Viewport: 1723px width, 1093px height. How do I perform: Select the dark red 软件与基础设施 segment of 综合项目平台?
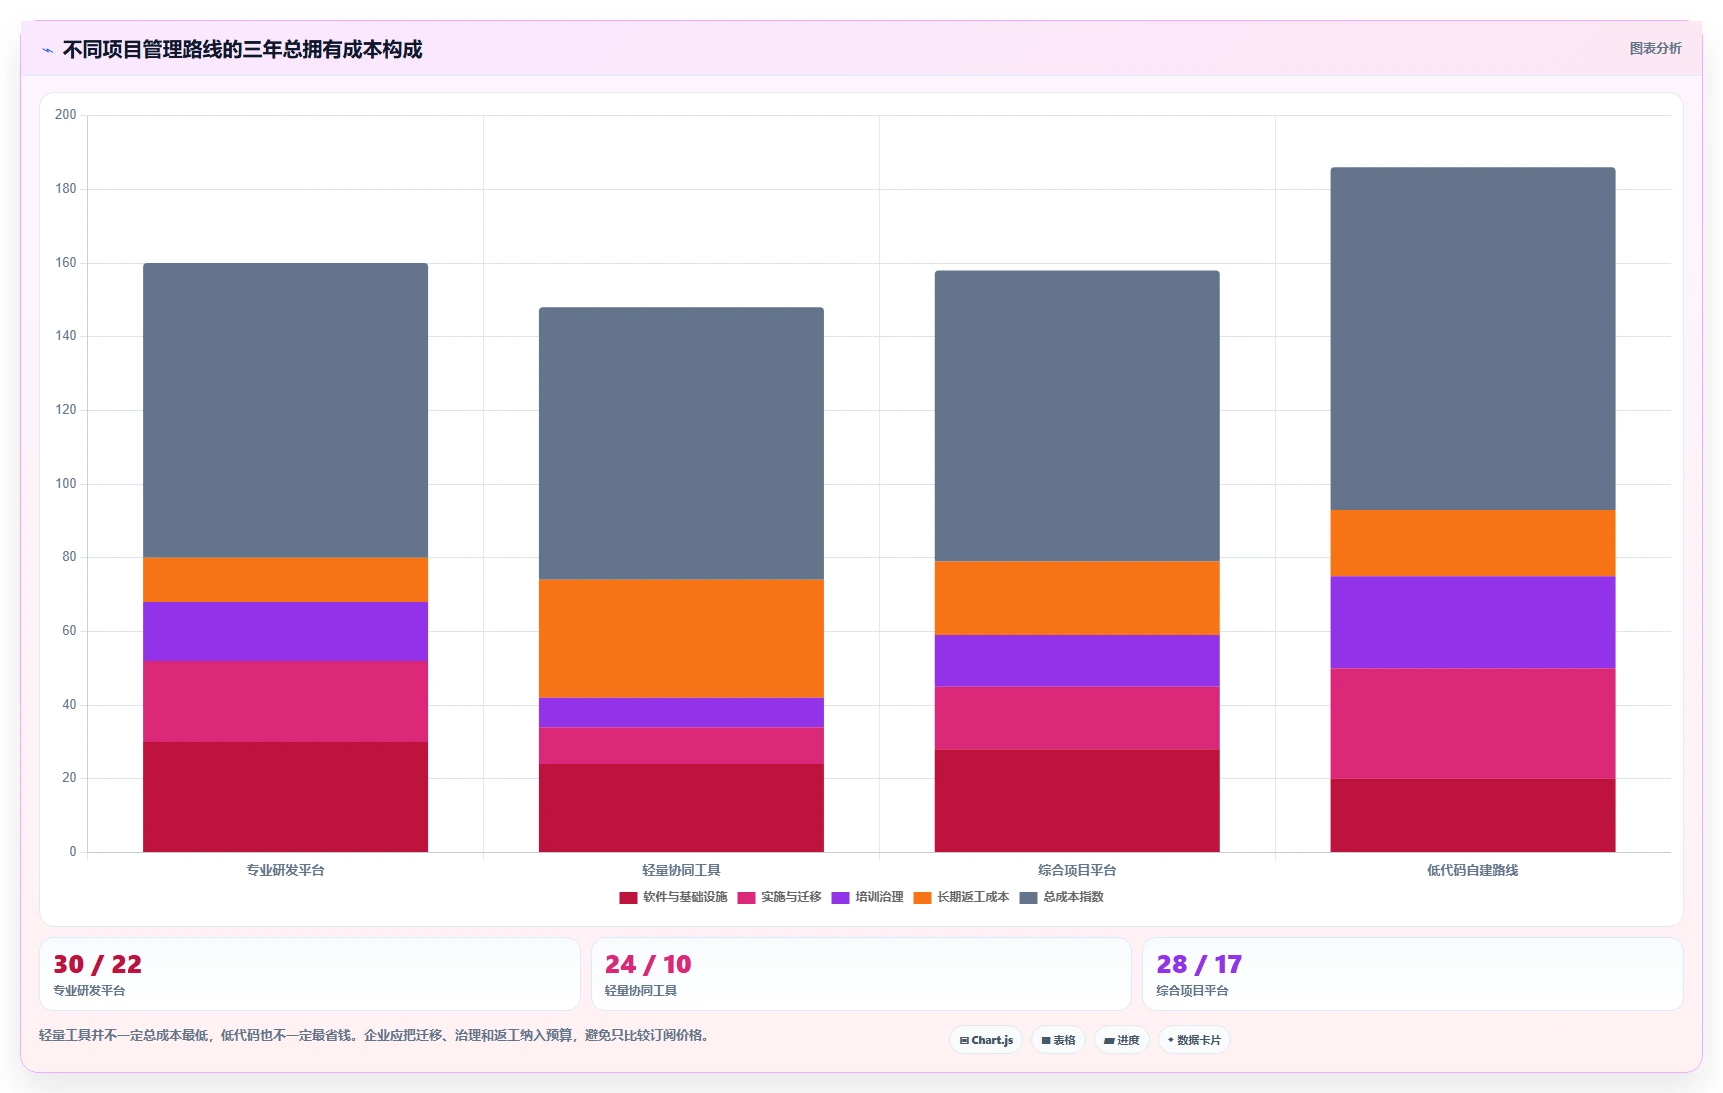pyautogui.click(x=1077, y=801)
